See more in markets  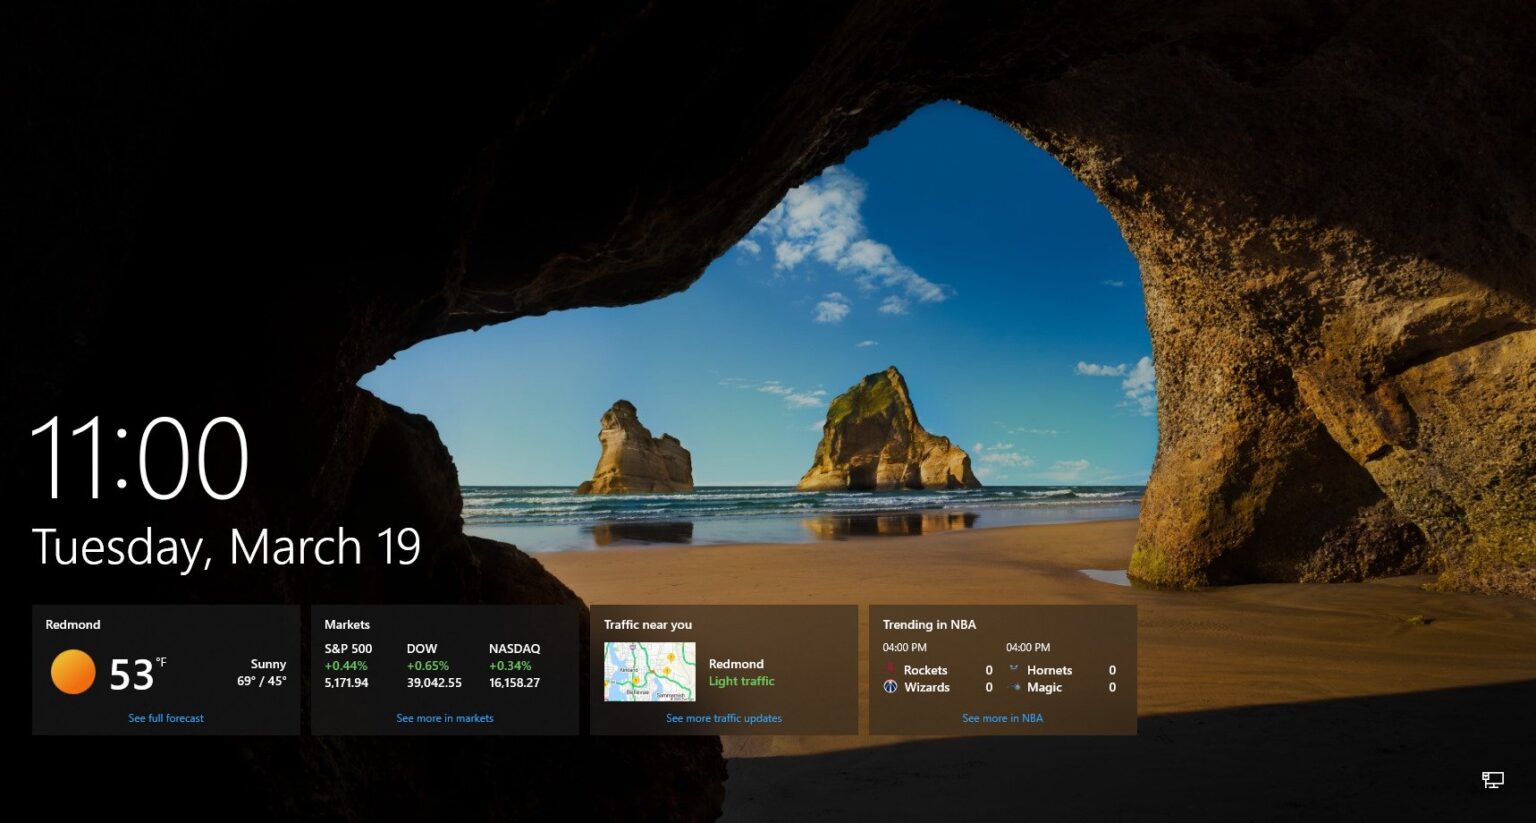click(x=444, y=717)
